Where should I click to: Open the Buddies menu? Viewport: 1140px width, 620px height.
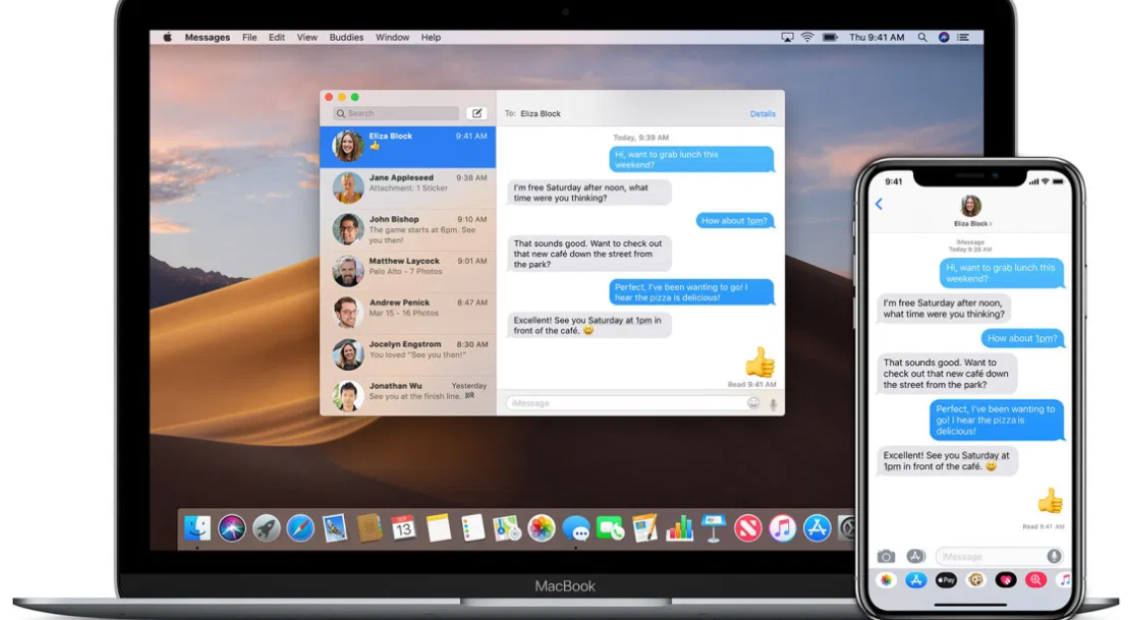[346, 37]
